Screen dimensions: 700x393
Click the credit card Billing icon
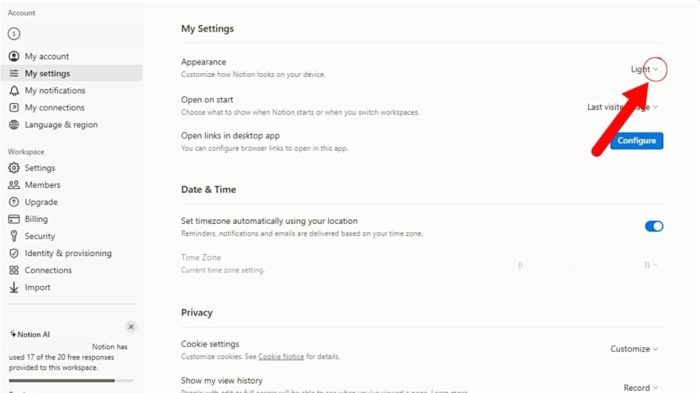click(14, 219)
